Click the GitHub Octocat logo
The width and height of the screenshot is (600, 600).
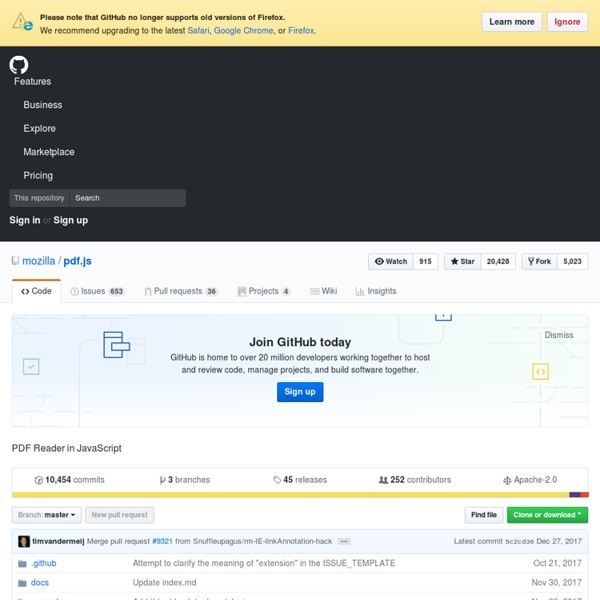pos(19,65)
